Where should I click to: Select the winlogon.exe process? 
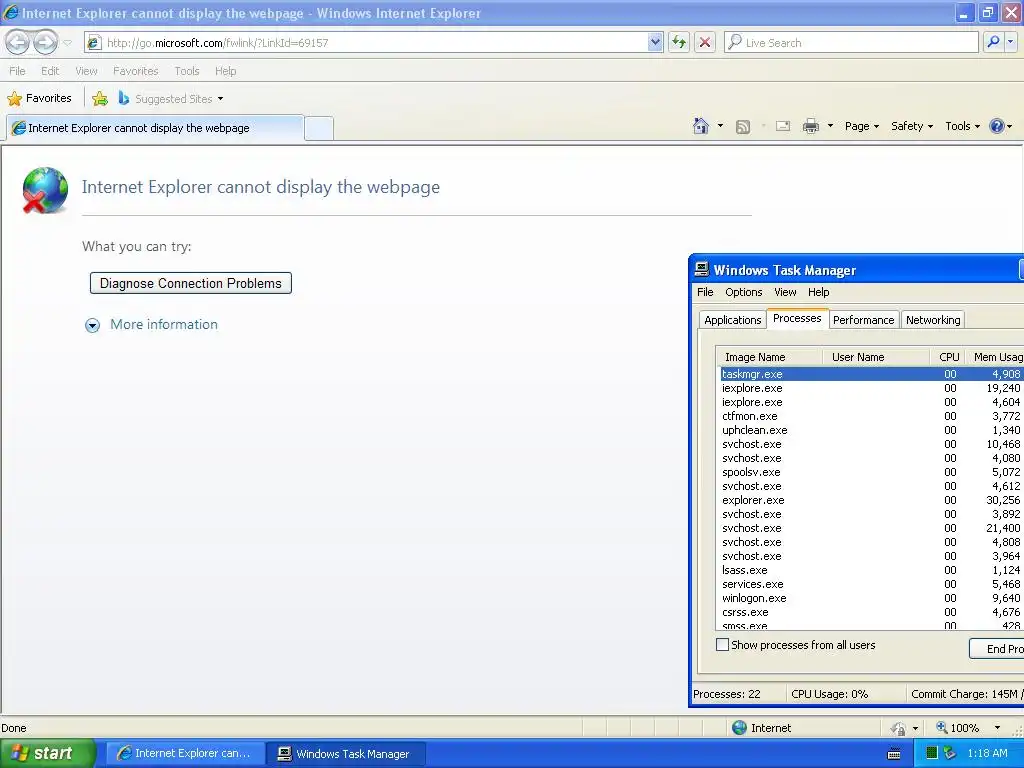click(x=871, y=598)
